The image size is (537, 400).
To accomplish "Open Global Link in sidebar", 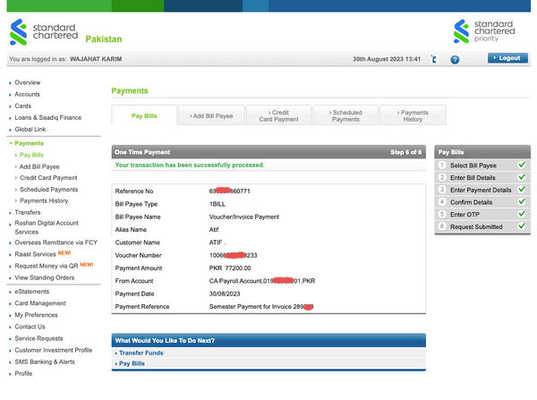I will [30, 129].
